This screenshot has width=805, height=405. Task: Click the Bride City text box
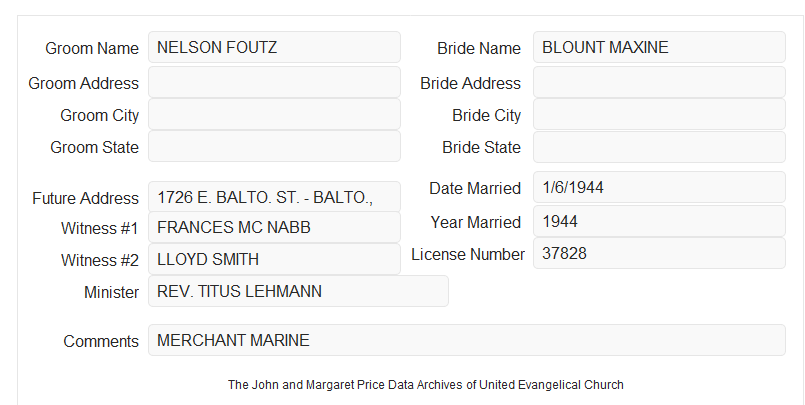click(x=659, y=114)
